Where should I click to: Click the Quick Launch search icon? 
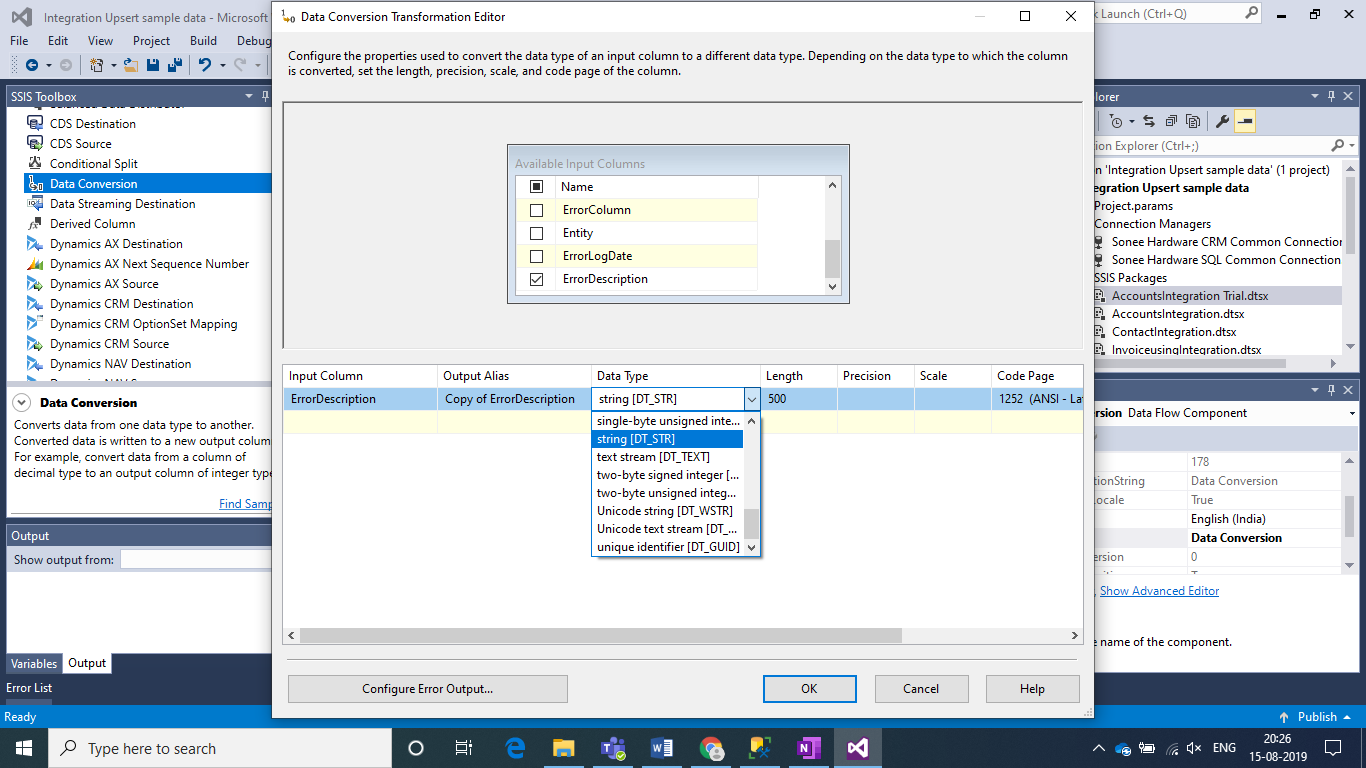tap(1252, 13)
